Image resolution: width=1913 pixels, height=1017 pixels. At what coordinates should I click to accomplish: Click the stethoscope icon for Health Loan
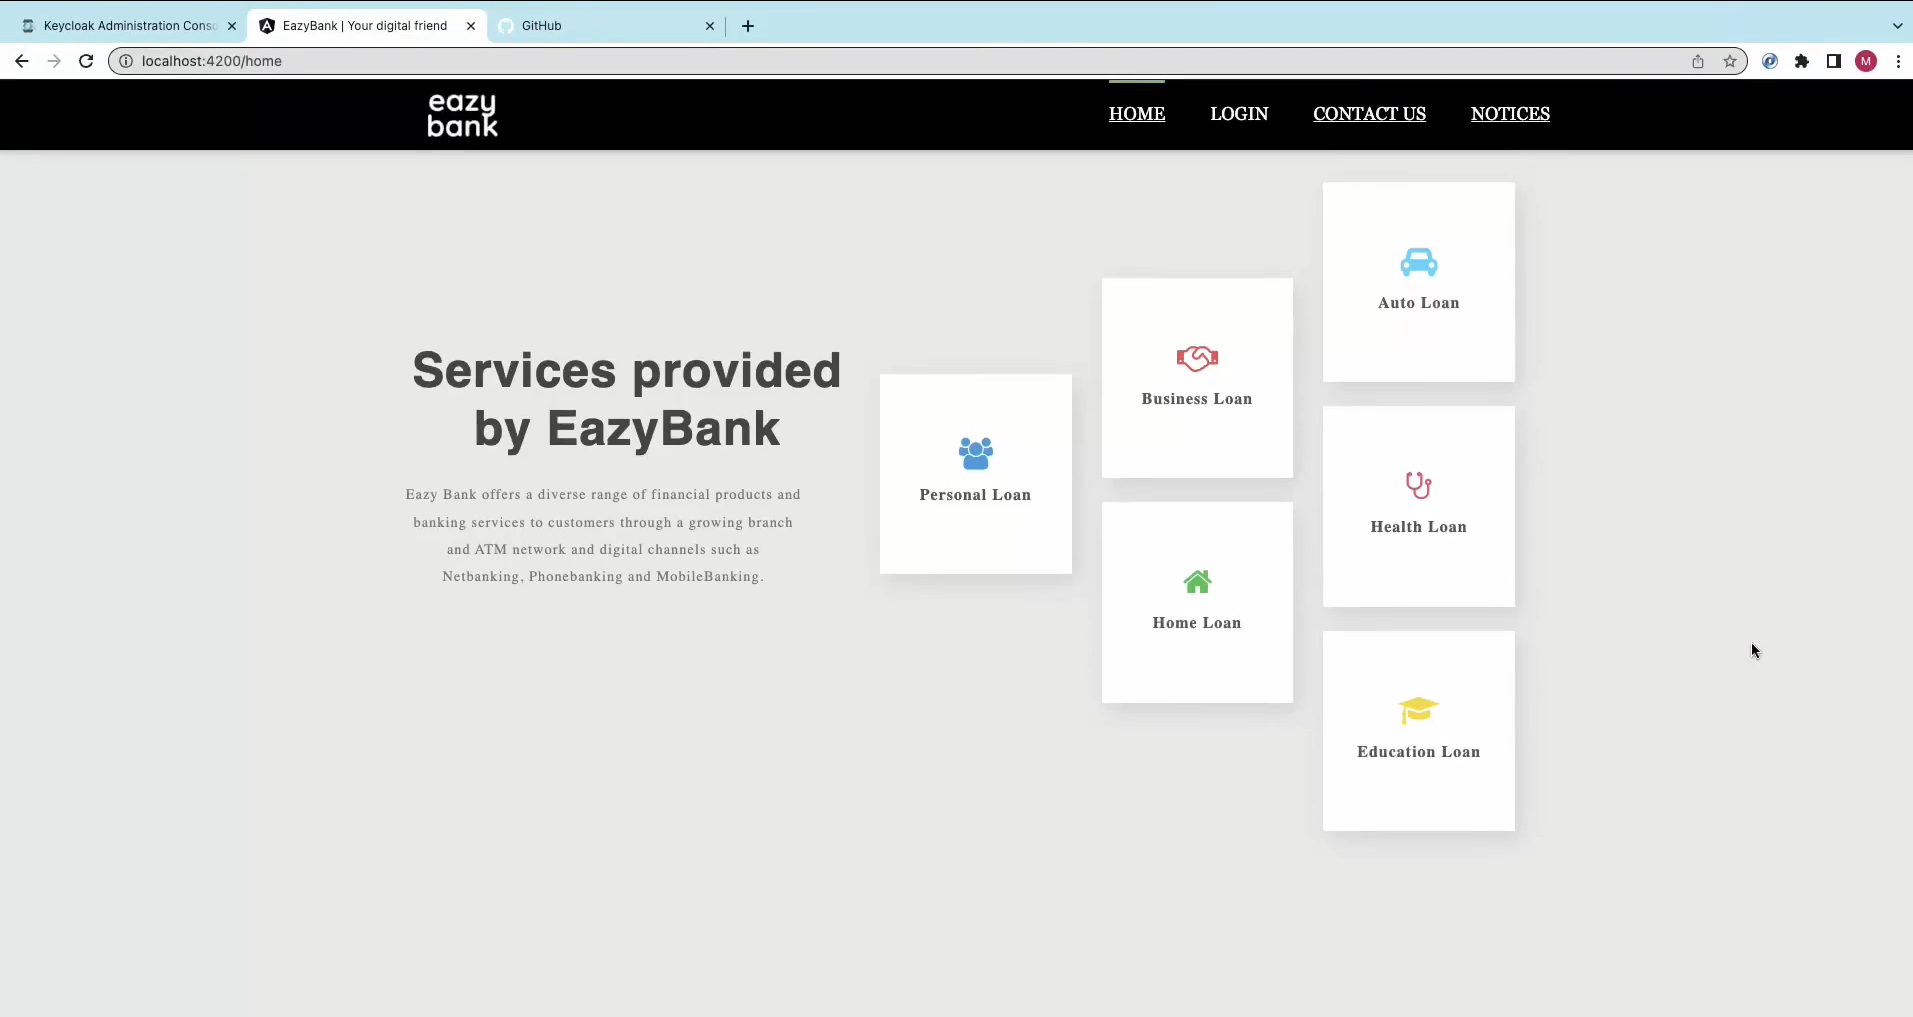(1418, 486)
